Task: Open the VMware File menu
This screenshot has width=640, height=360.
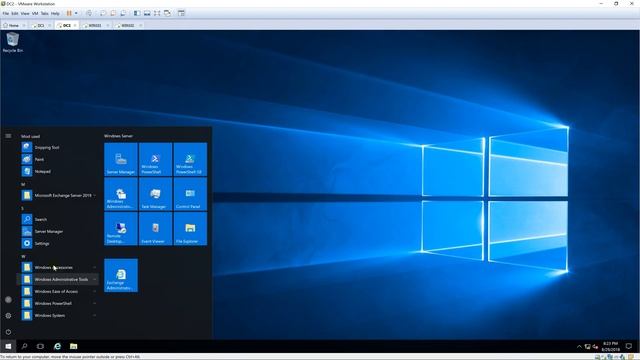Action: tap(6, 13)
